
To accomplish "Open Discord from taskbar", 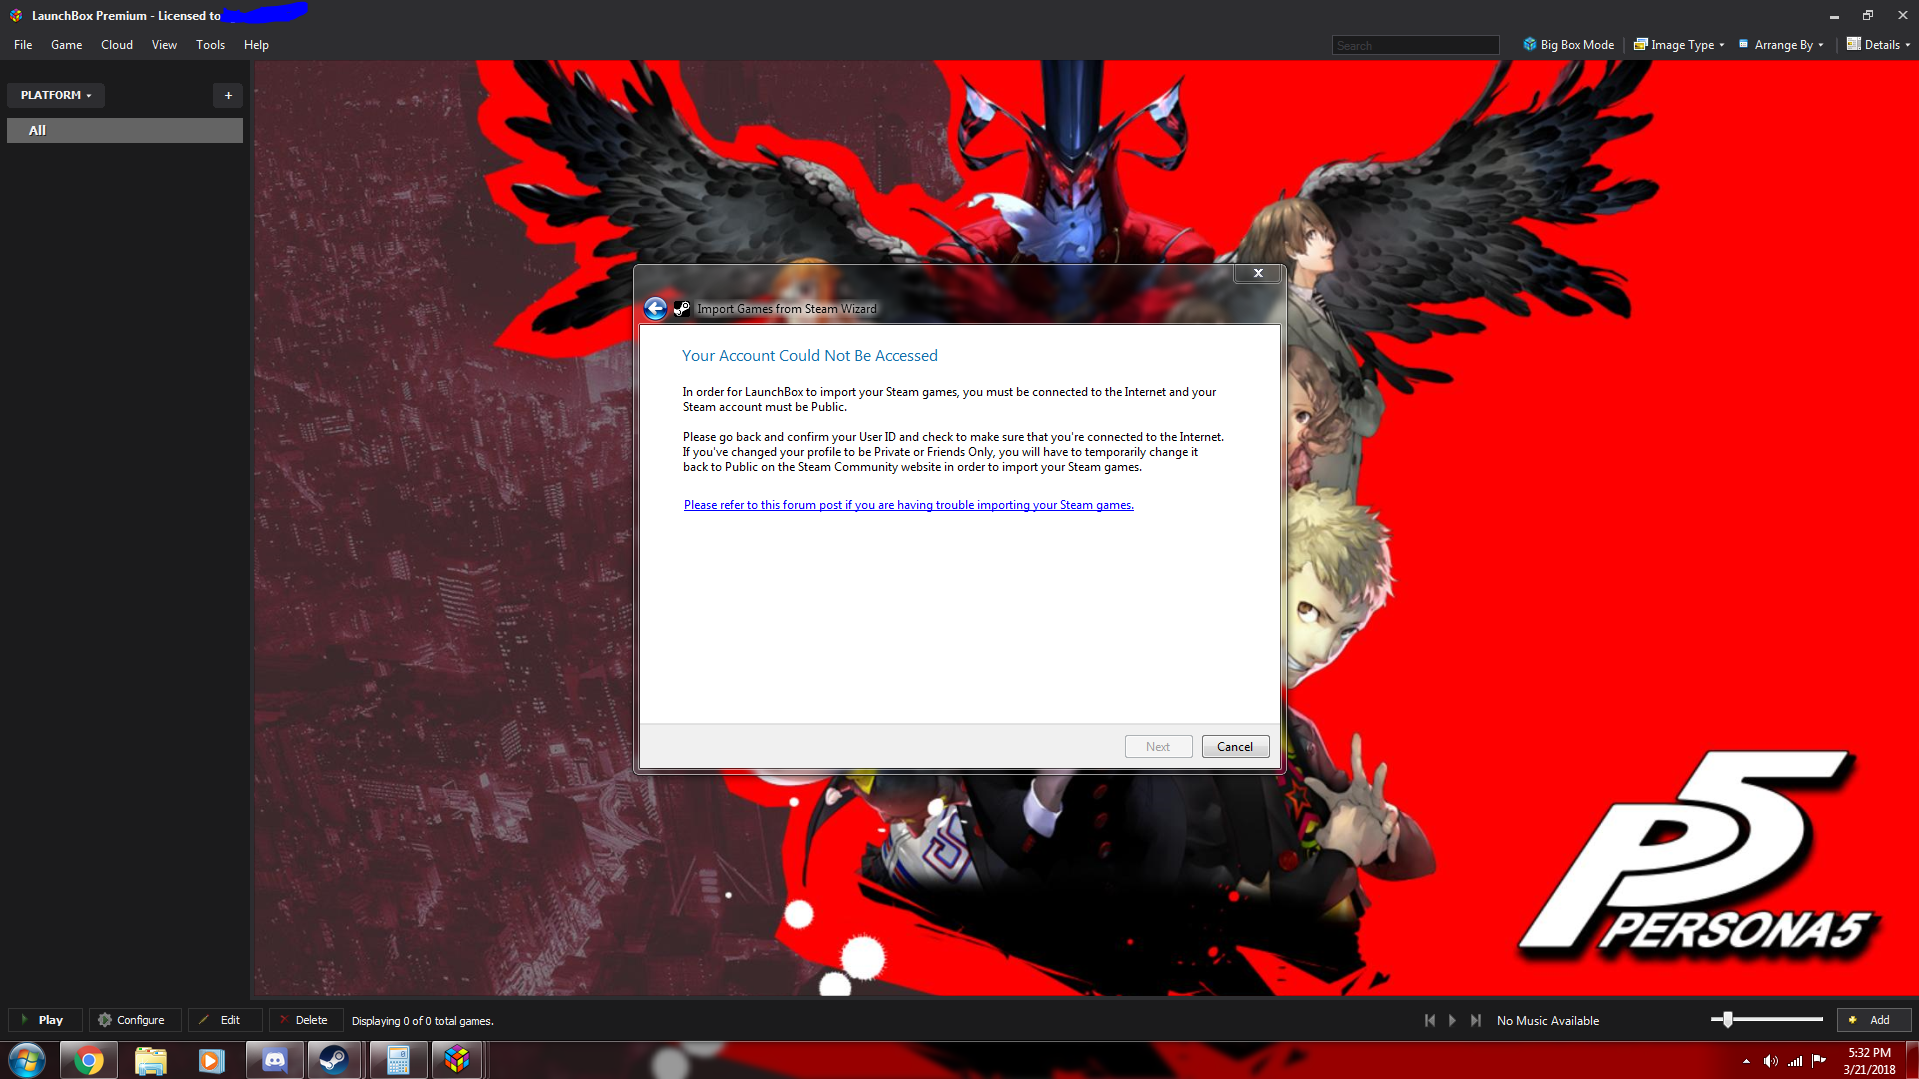I will tap(274, 1060).
